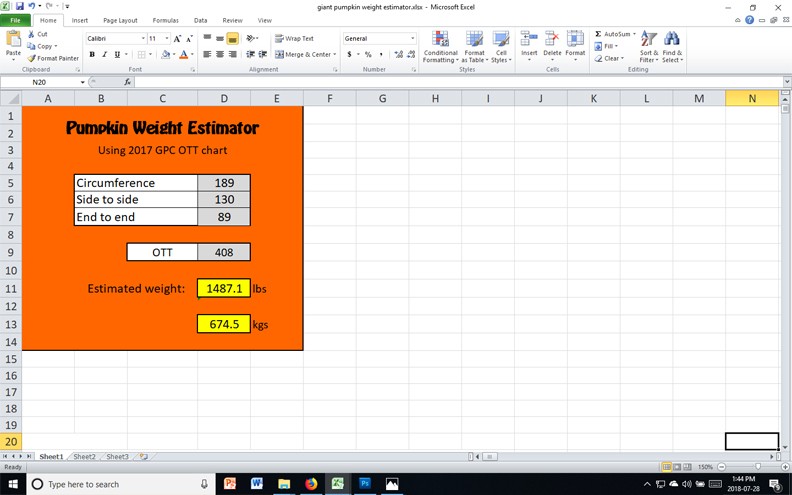The width and height of the screenshot is (792, 495).
Task: Toggle Italic formatting
Action: pyautogui.click(x=104, y=54)
